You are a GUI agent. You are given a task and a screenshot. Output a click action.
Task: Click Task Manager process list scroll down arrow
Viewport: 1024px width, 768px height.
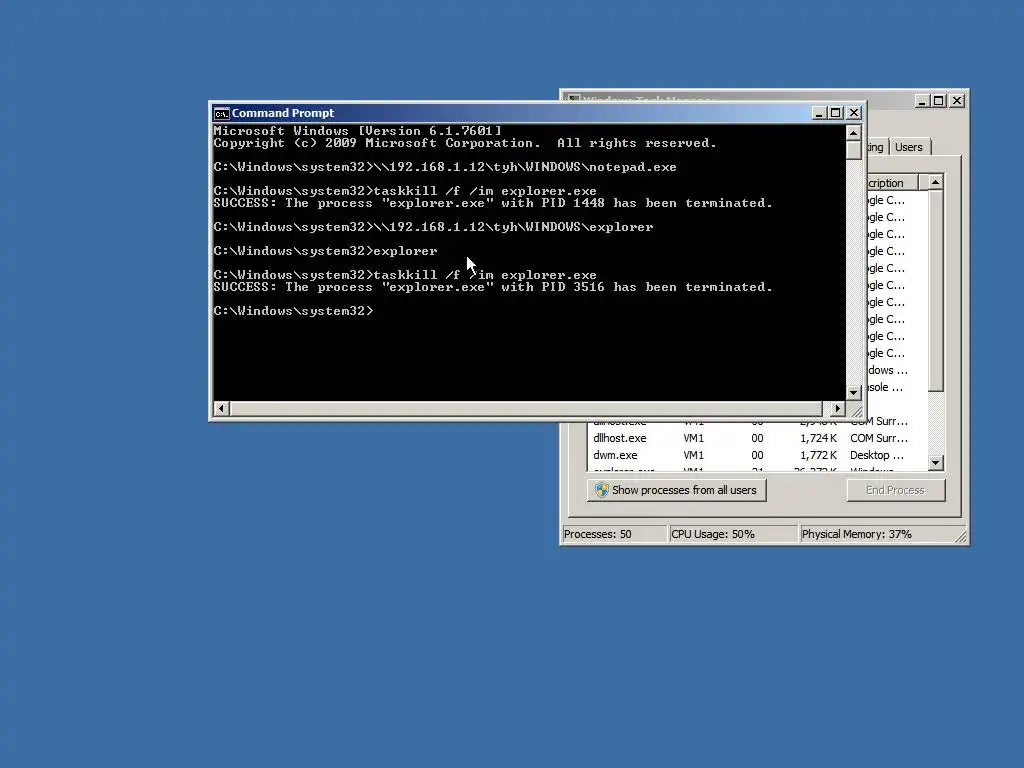click(x=936, y=463)
